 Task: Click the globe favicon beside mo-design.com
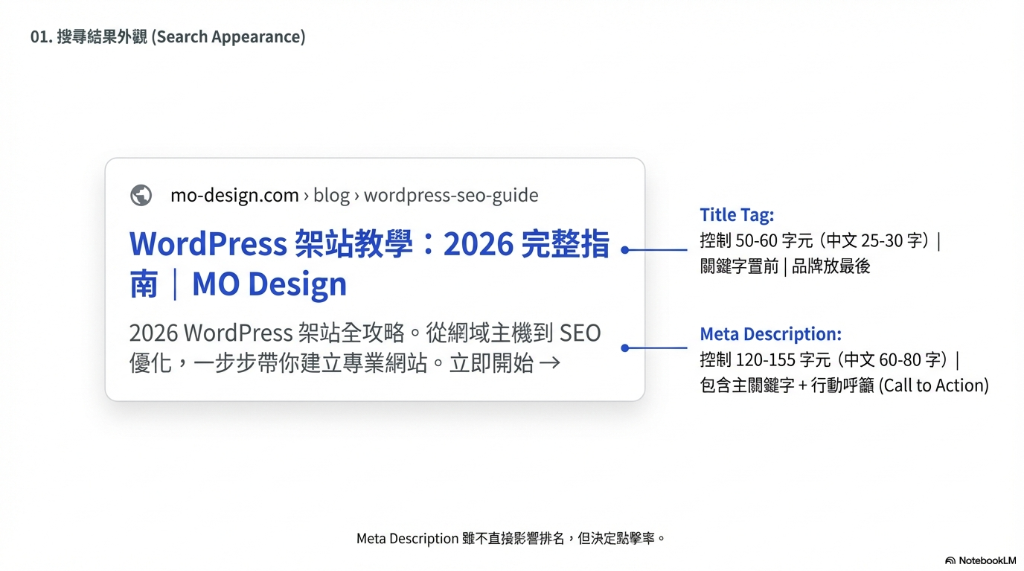(141, 195)
